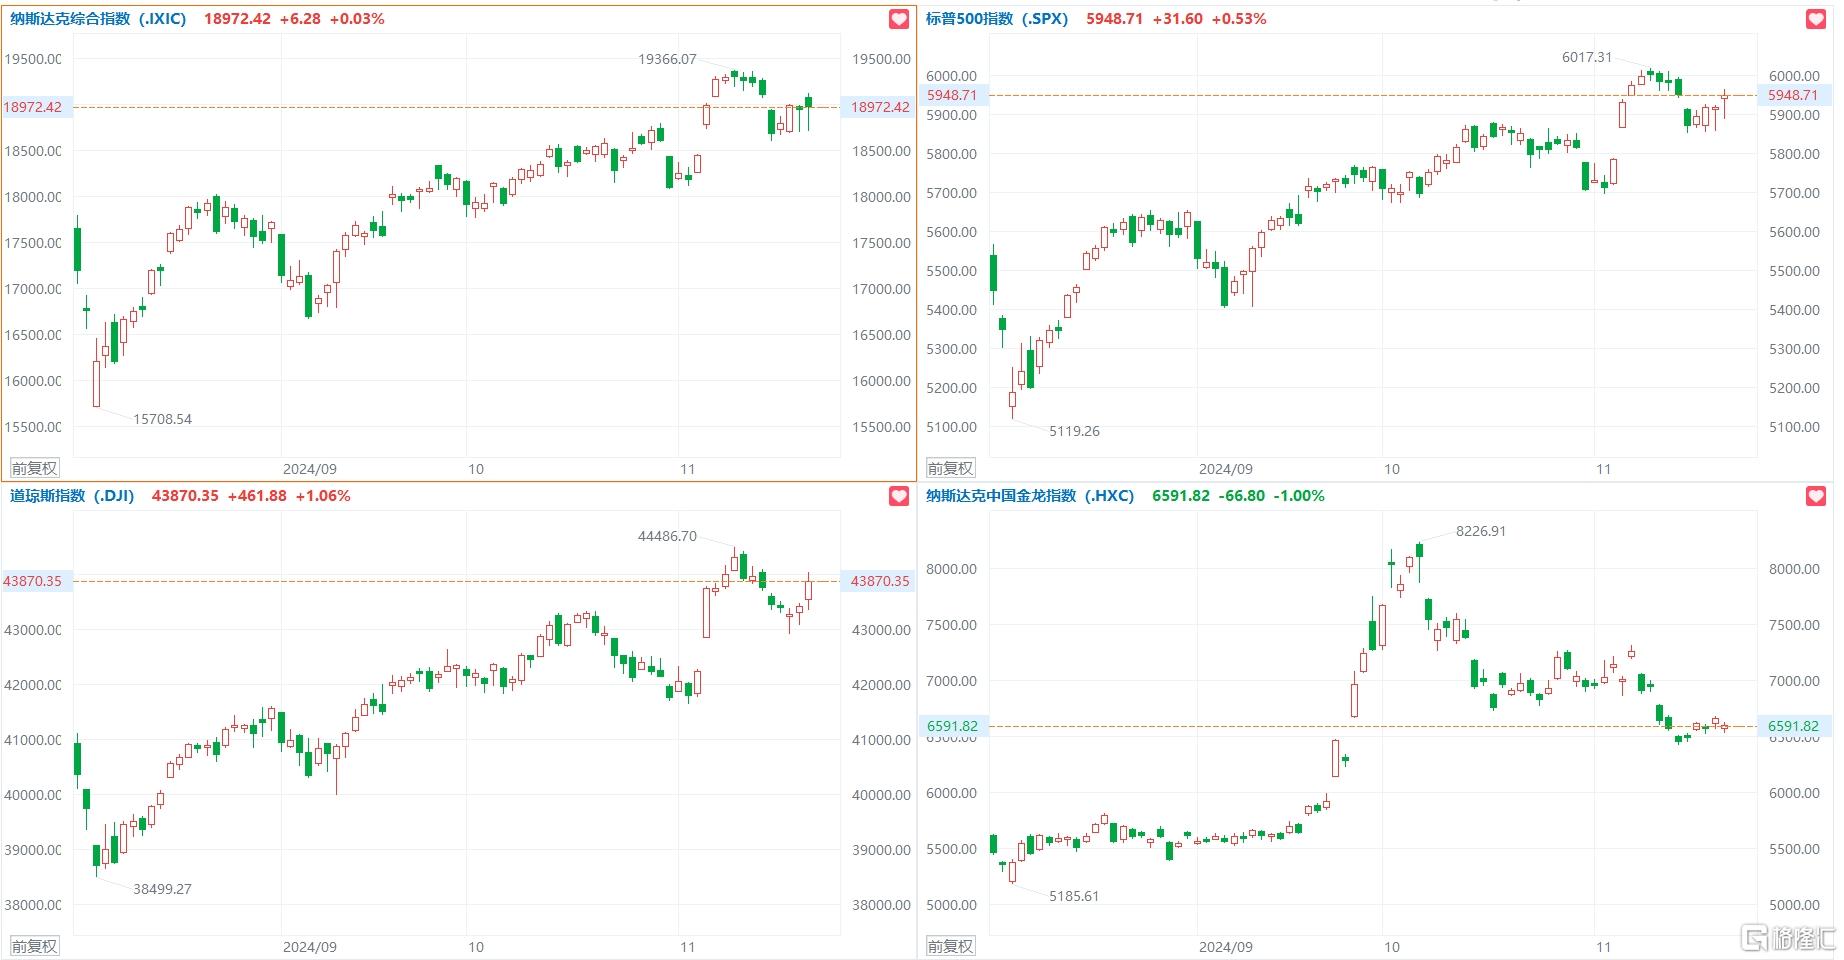Toggle favorite heart on S&P 500 chart

[1816, 19]
